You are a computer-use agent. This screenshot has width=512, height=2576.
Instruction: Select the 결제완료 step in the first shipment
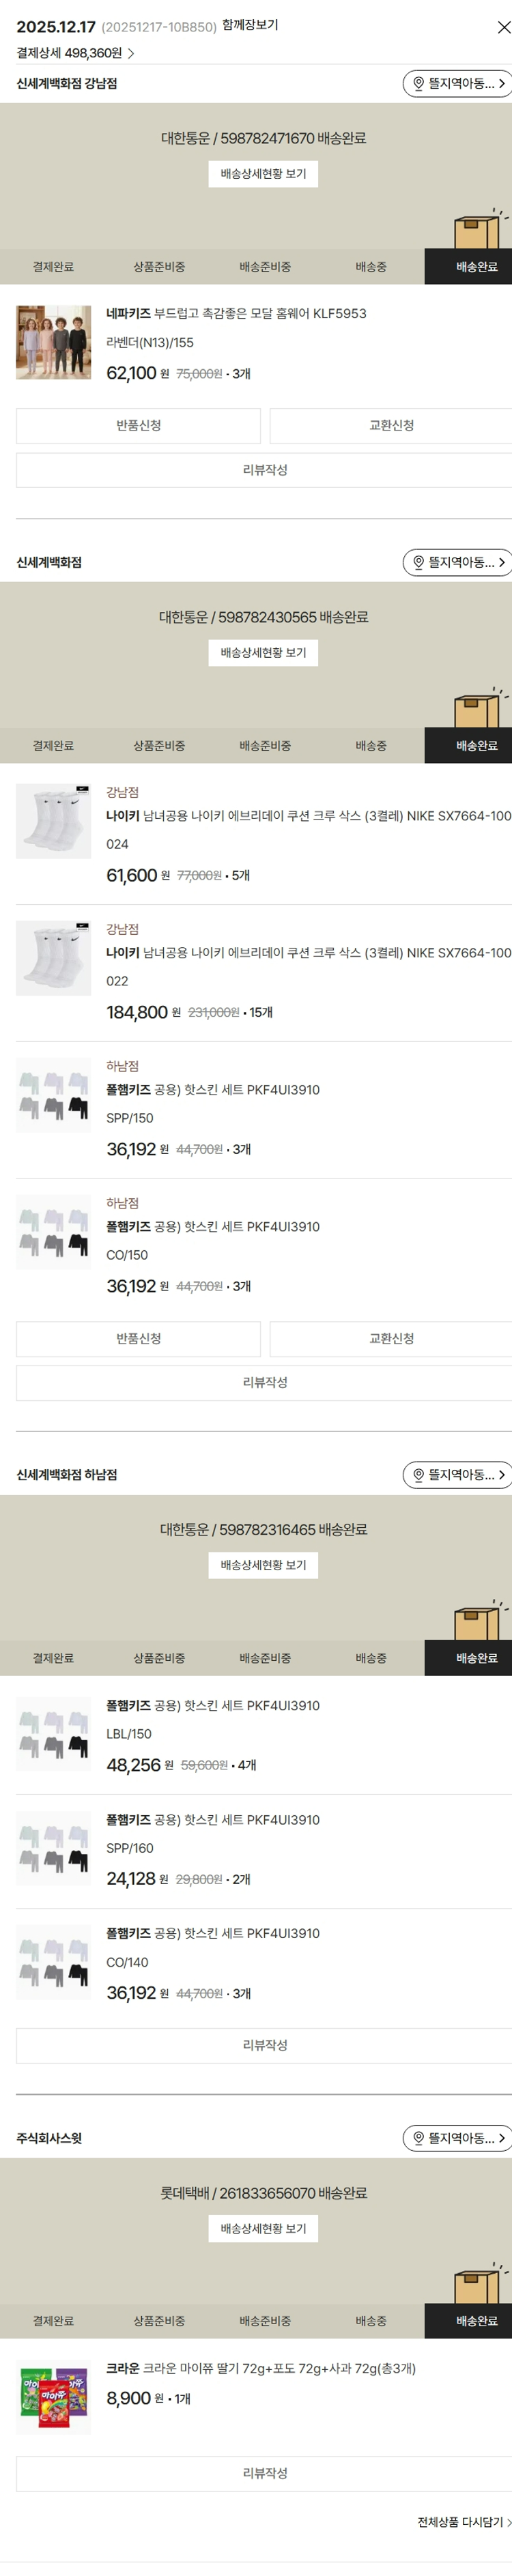[x=53, y=267]
